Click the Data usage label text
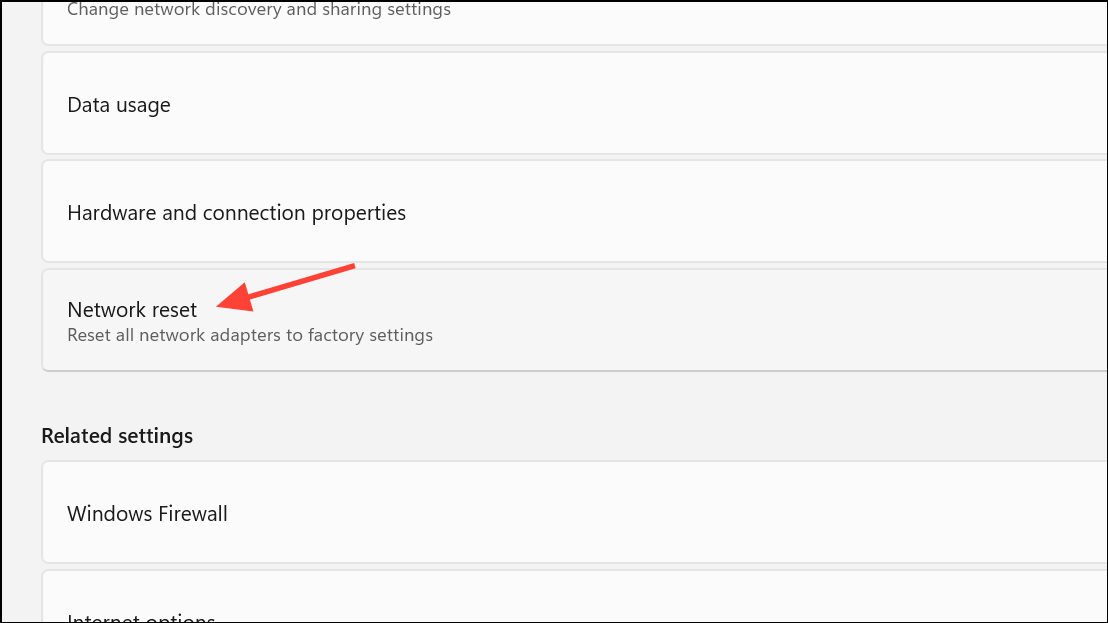 (x=118, y=103)
